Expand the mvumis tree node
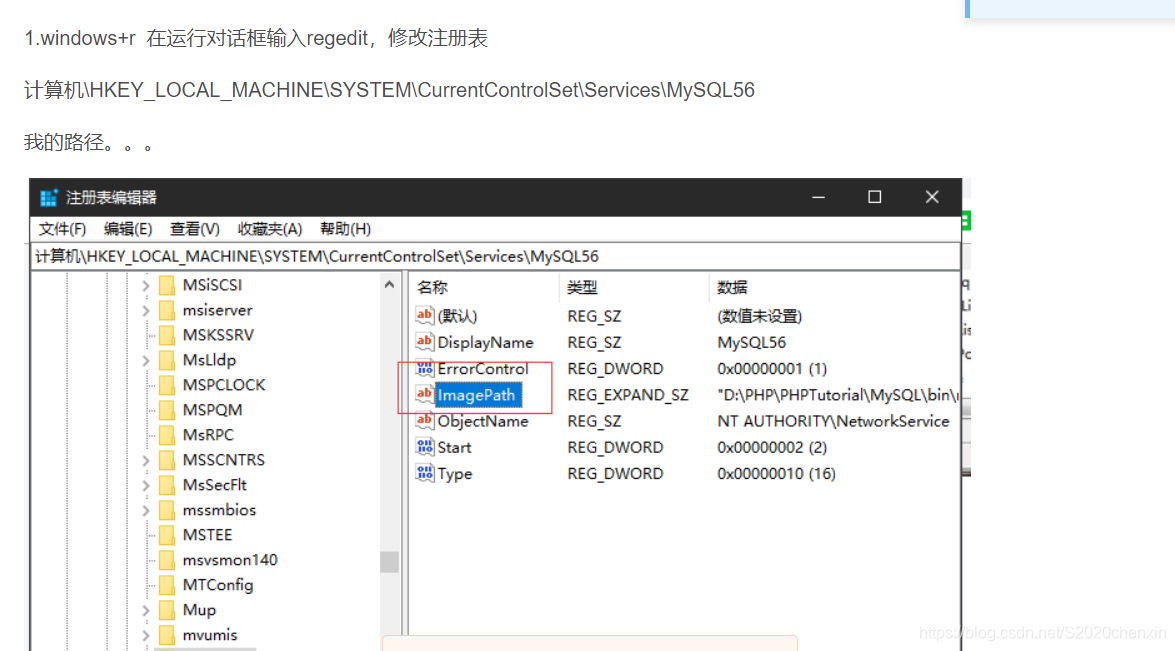The image size is (1175, 651). tap(146, 635)
